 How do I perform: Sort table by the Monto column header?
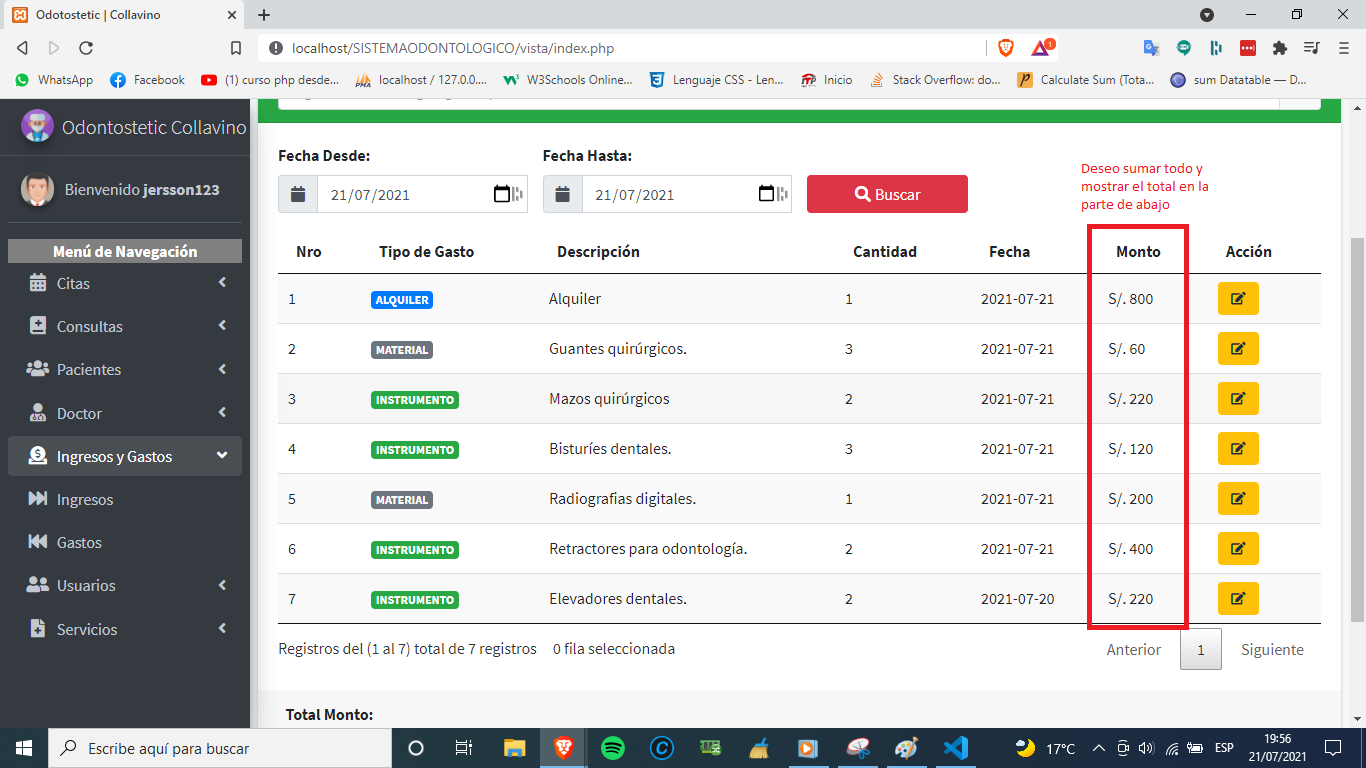[x=1138, y=252]
